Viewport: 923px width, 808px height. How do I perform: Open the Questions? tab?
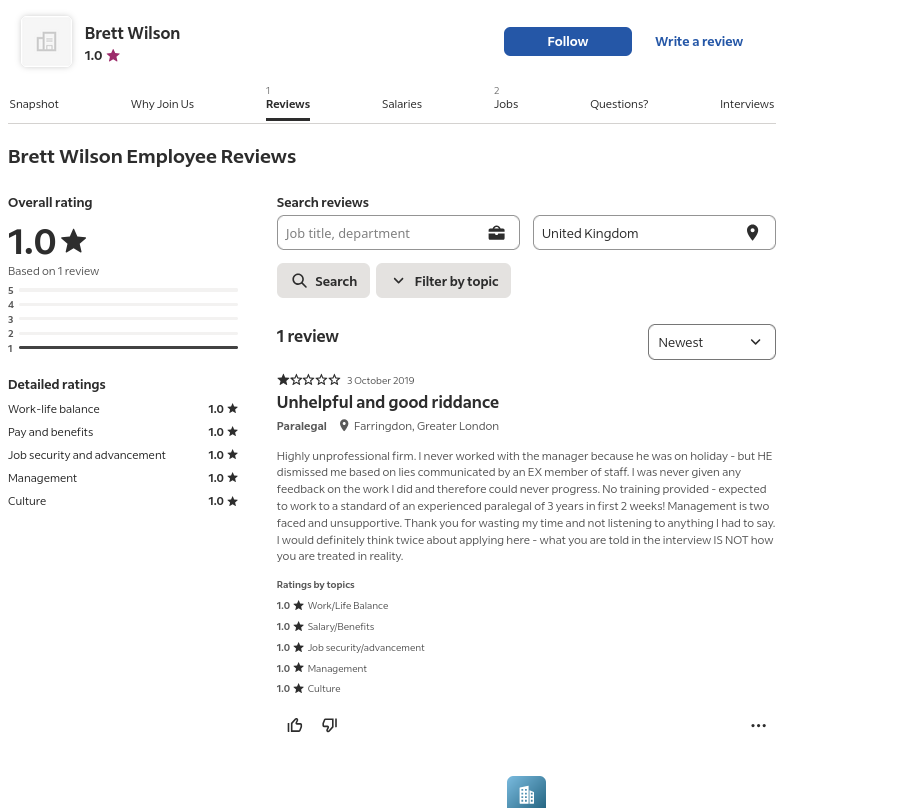point(619,104)
